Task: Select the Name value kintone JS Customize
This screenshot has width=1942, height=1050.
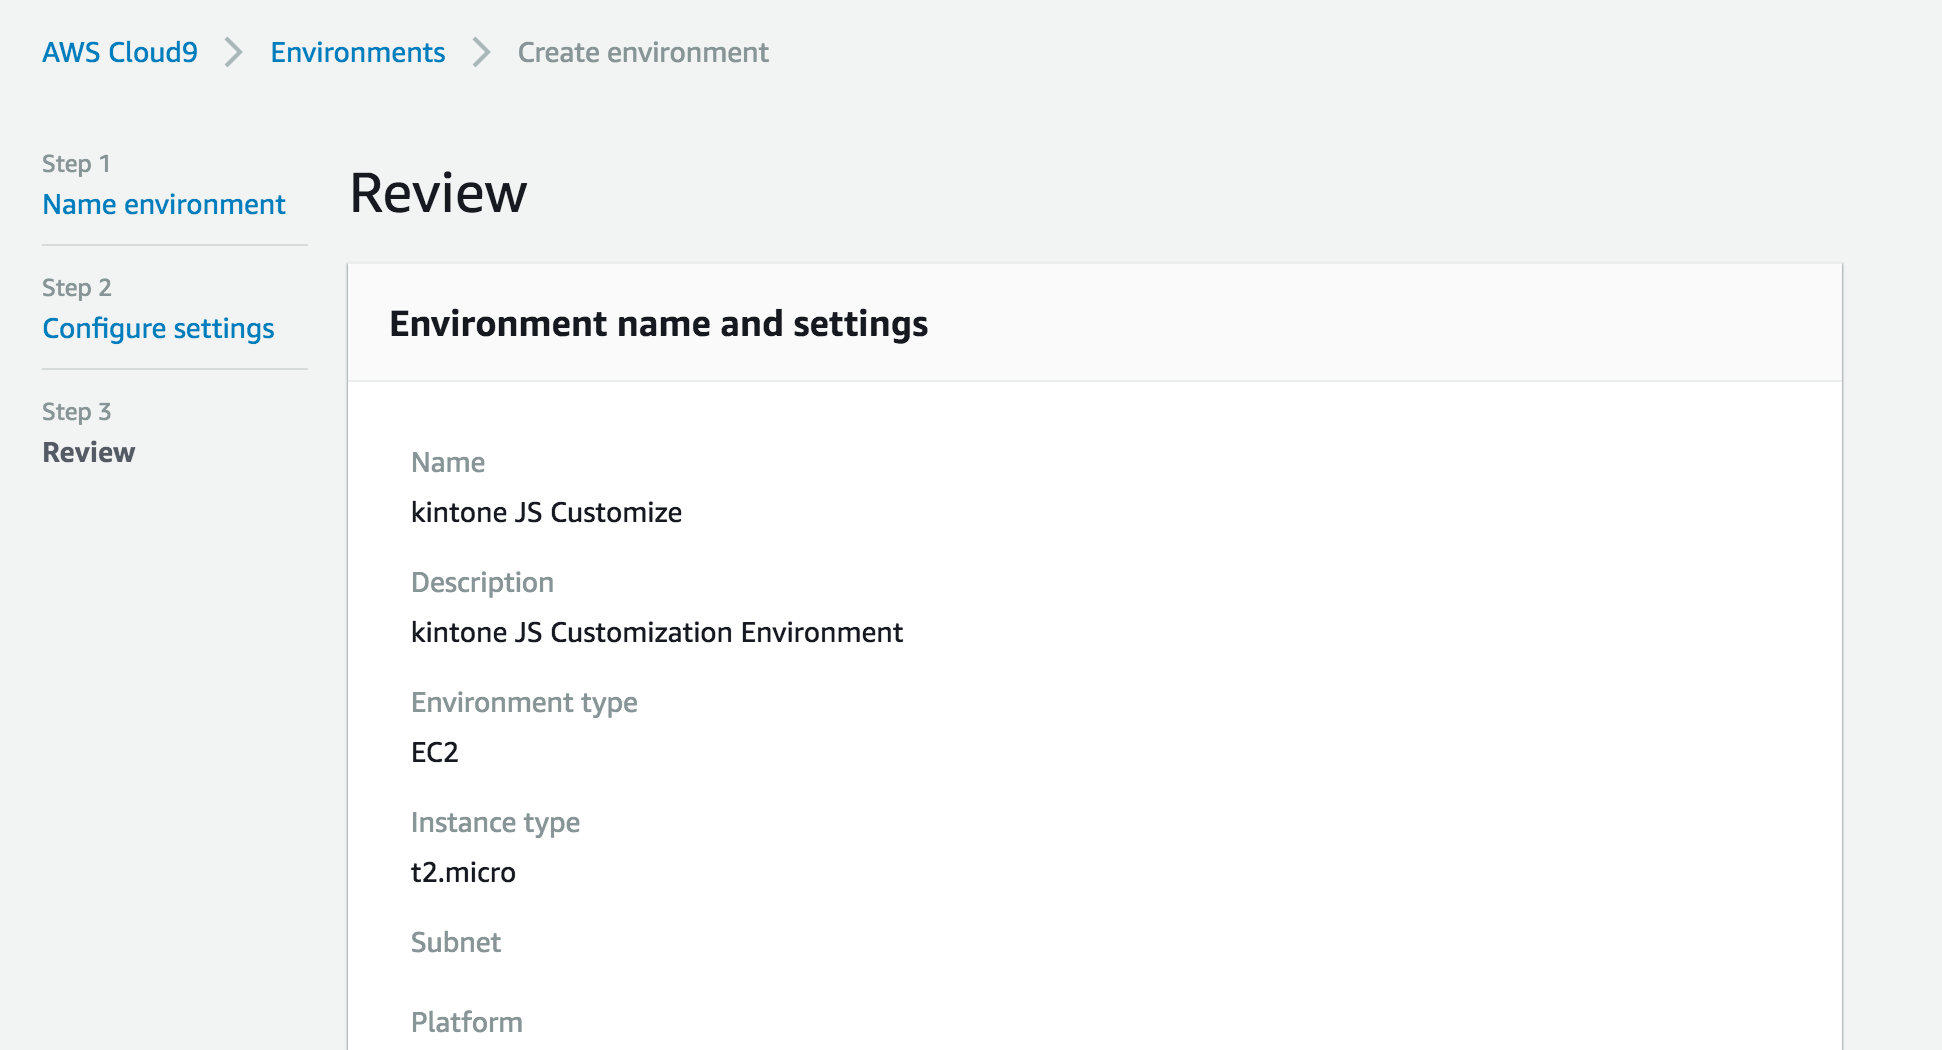Action: point(546,512)
